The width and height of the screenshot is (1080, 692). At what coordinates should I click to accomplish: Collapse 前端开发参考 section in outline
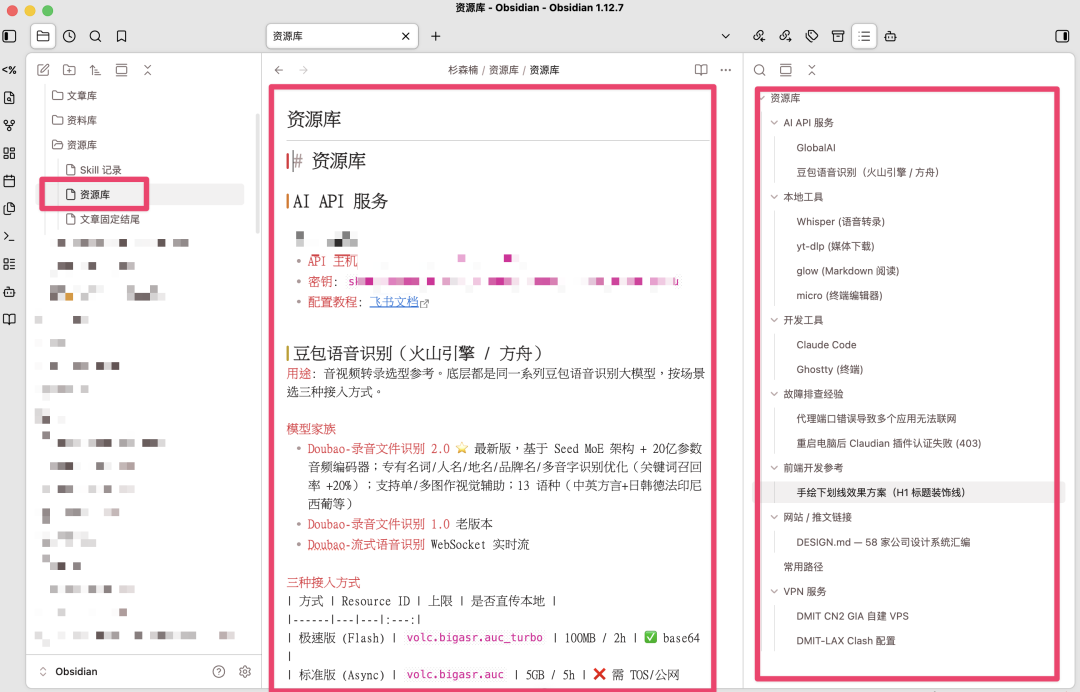[774, 468]
